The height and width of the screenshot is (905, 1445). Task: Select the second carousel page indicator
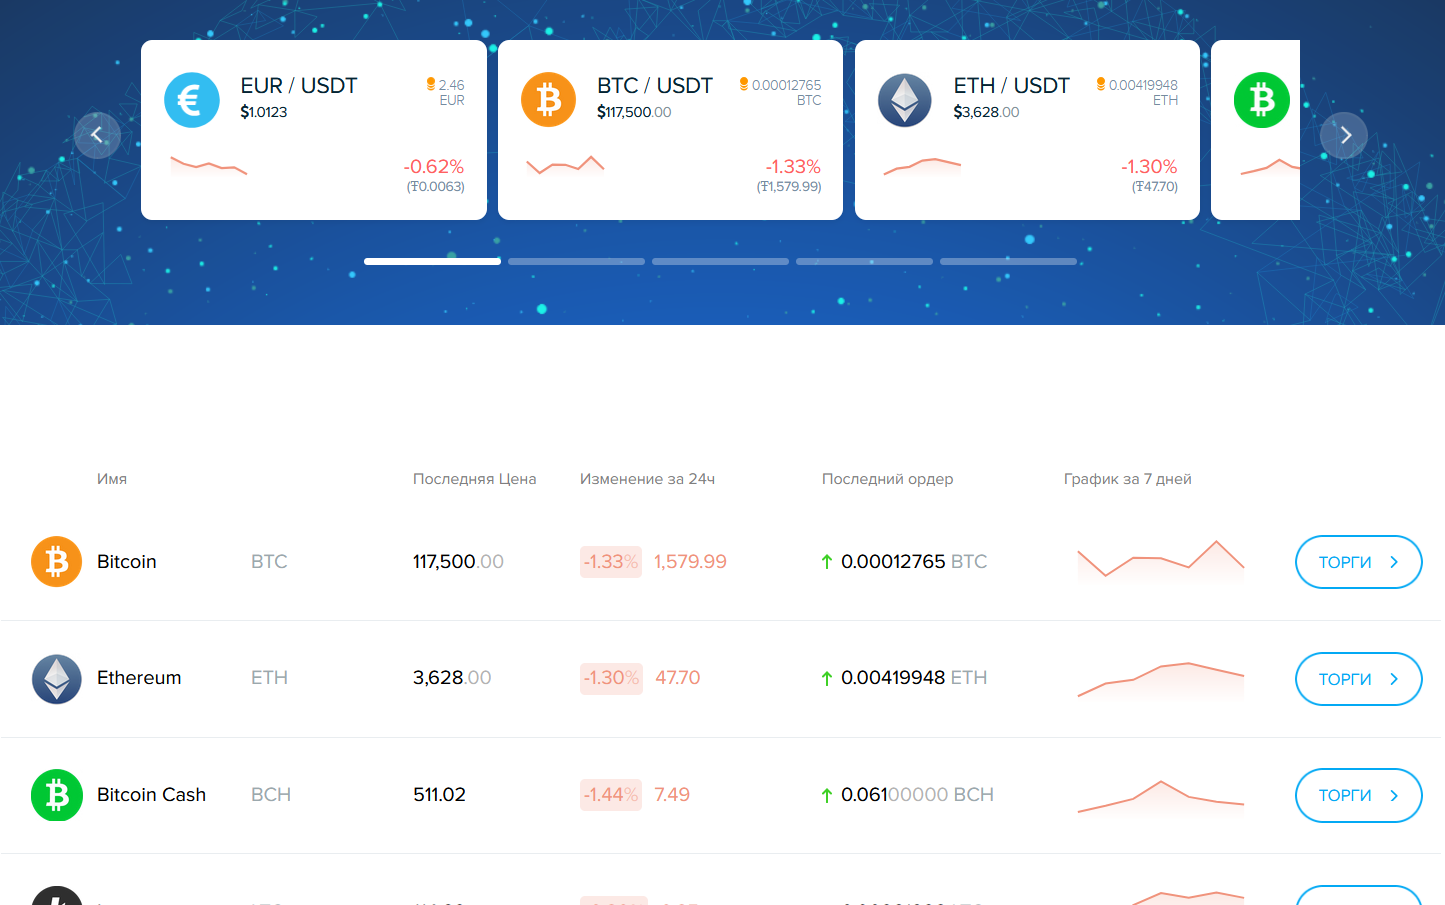(576, 261)
